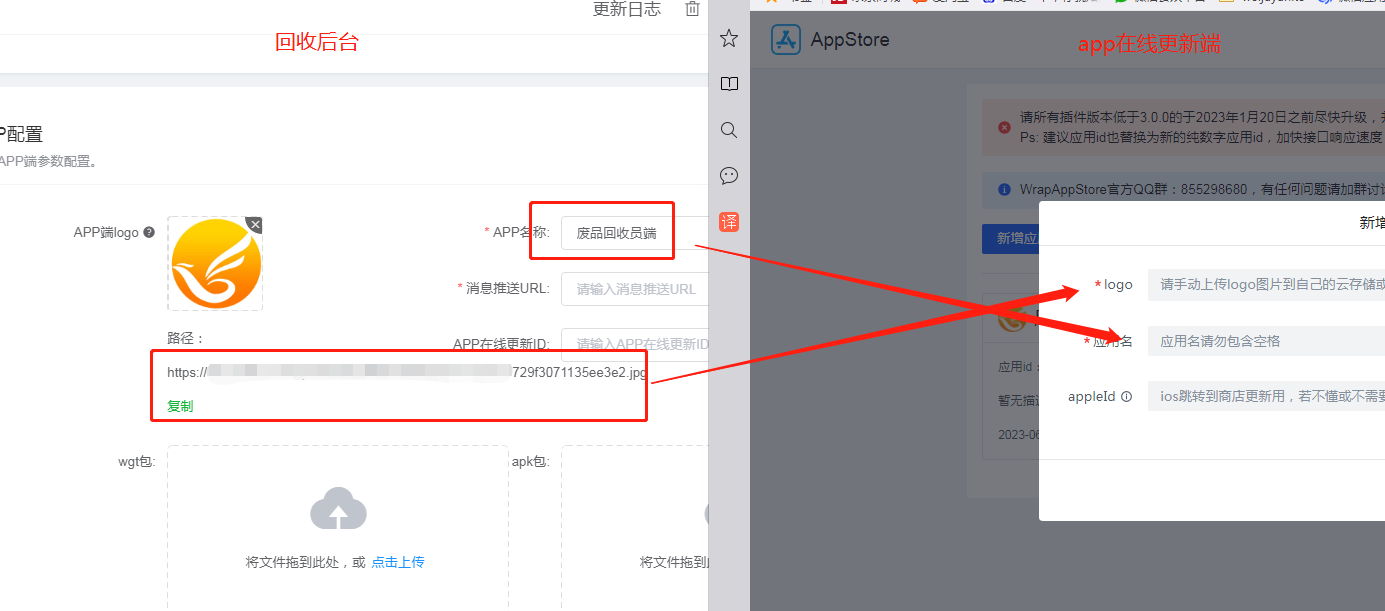Click the 点击上传 link for wgt包
Screen dimensions: 1385x611
click(398, 562)
